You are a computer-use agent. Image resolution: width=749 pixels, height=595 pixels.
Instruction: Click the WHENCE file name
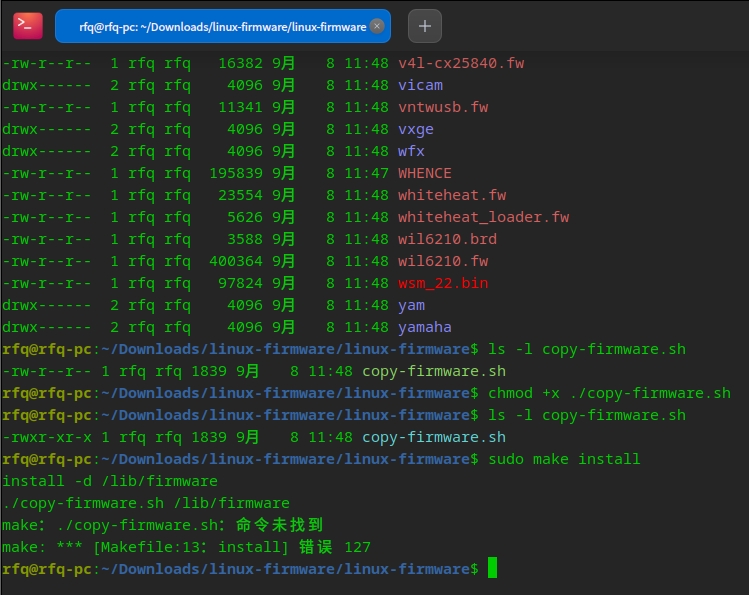tap(425, 173)
